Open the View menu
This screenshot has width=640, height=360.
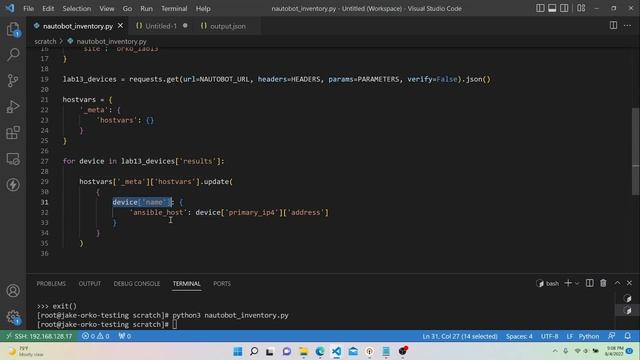(107, 8)
